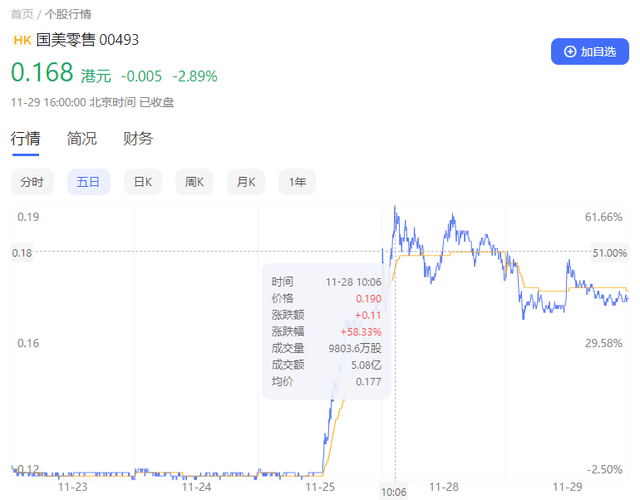The height and width of the screenshot is (500, 640).
Task: Click tooltip 成交额 value 5.08亿
Action: tap(367, 365)
